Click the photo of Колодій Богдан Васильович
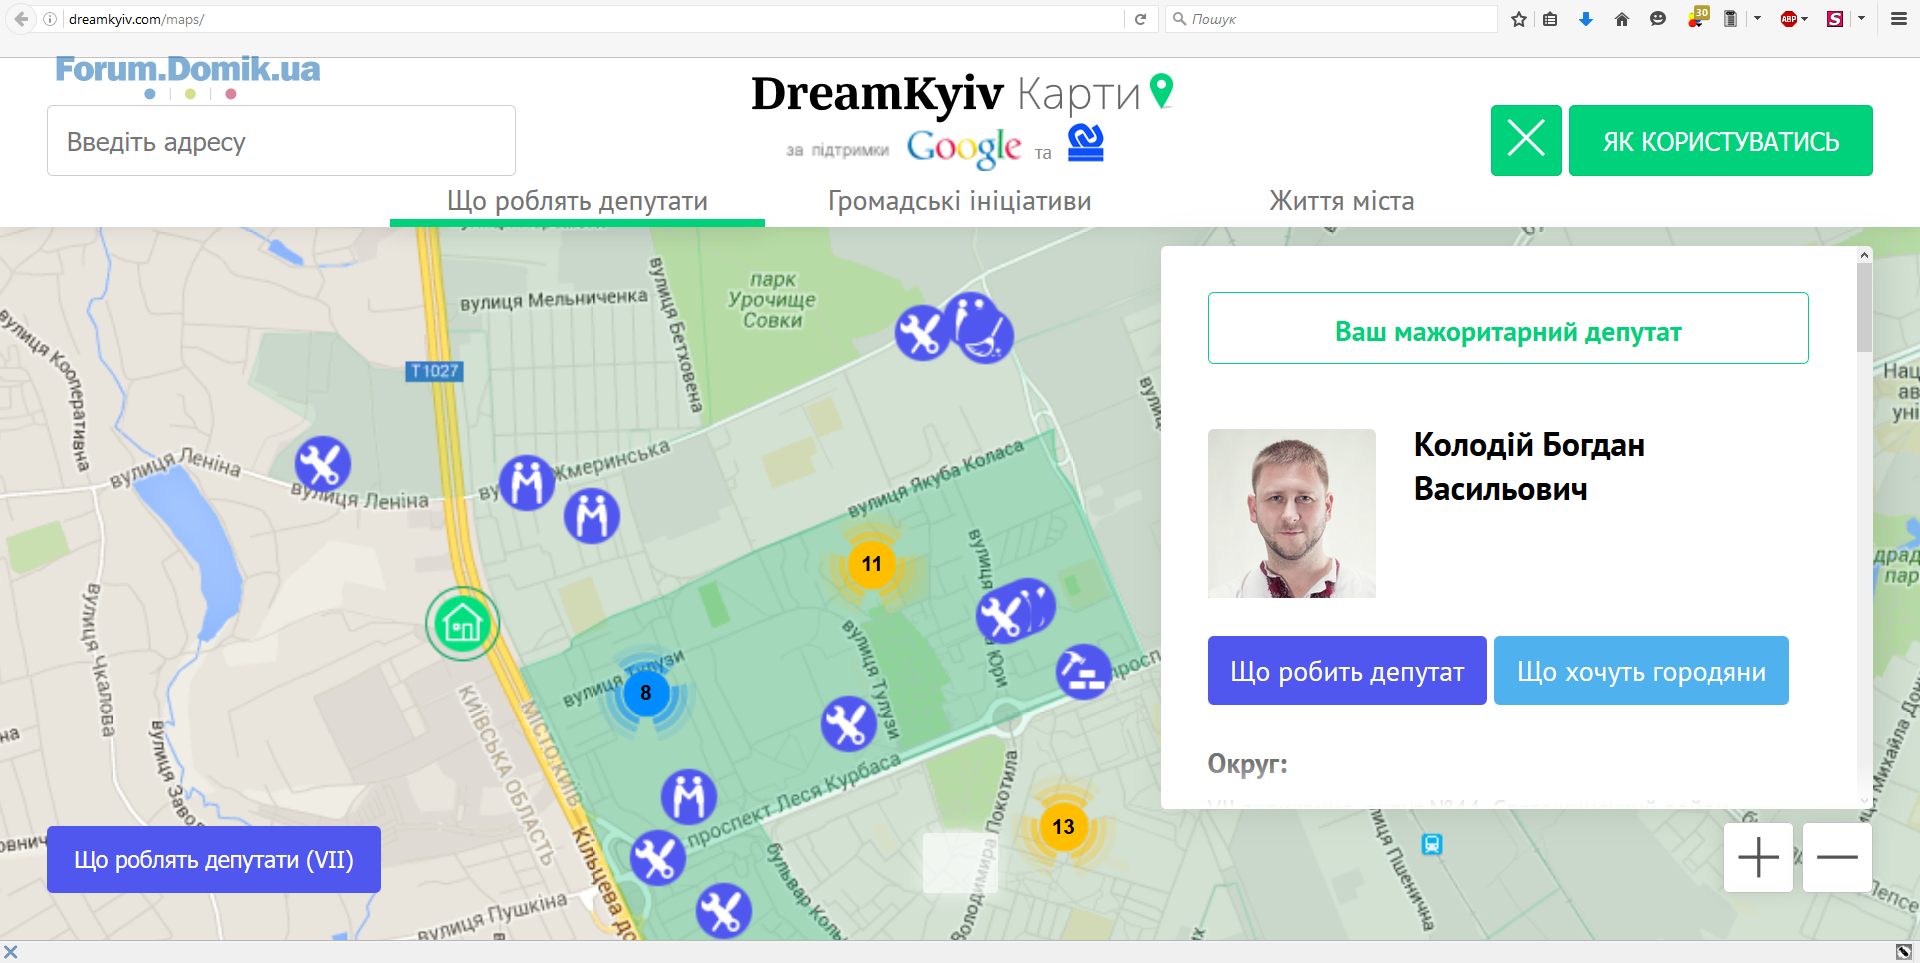 pyautogui.click(x=1292, y=513)
